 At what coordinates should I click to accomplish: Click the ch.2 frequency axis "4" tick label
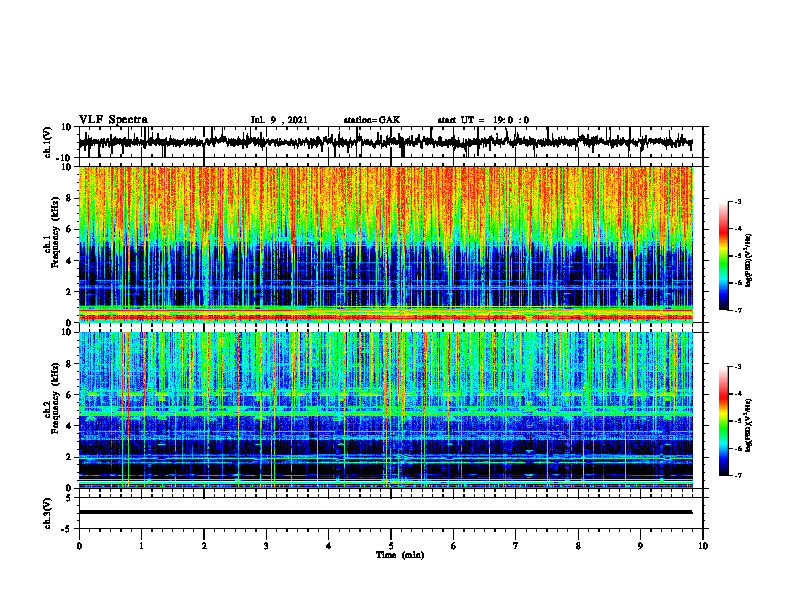tap(70, 426)
